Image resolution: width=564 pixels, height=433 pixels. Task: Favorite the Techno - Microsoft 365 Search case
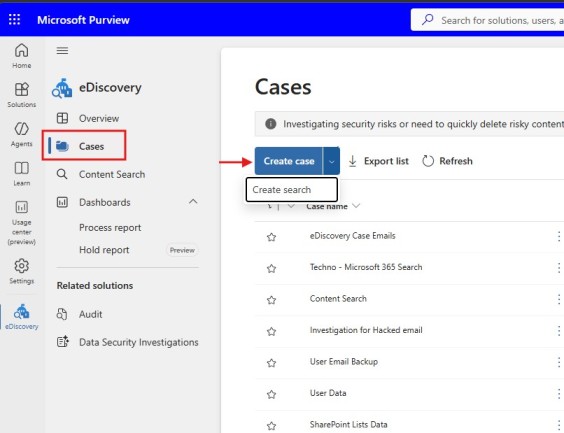point(272,268)
